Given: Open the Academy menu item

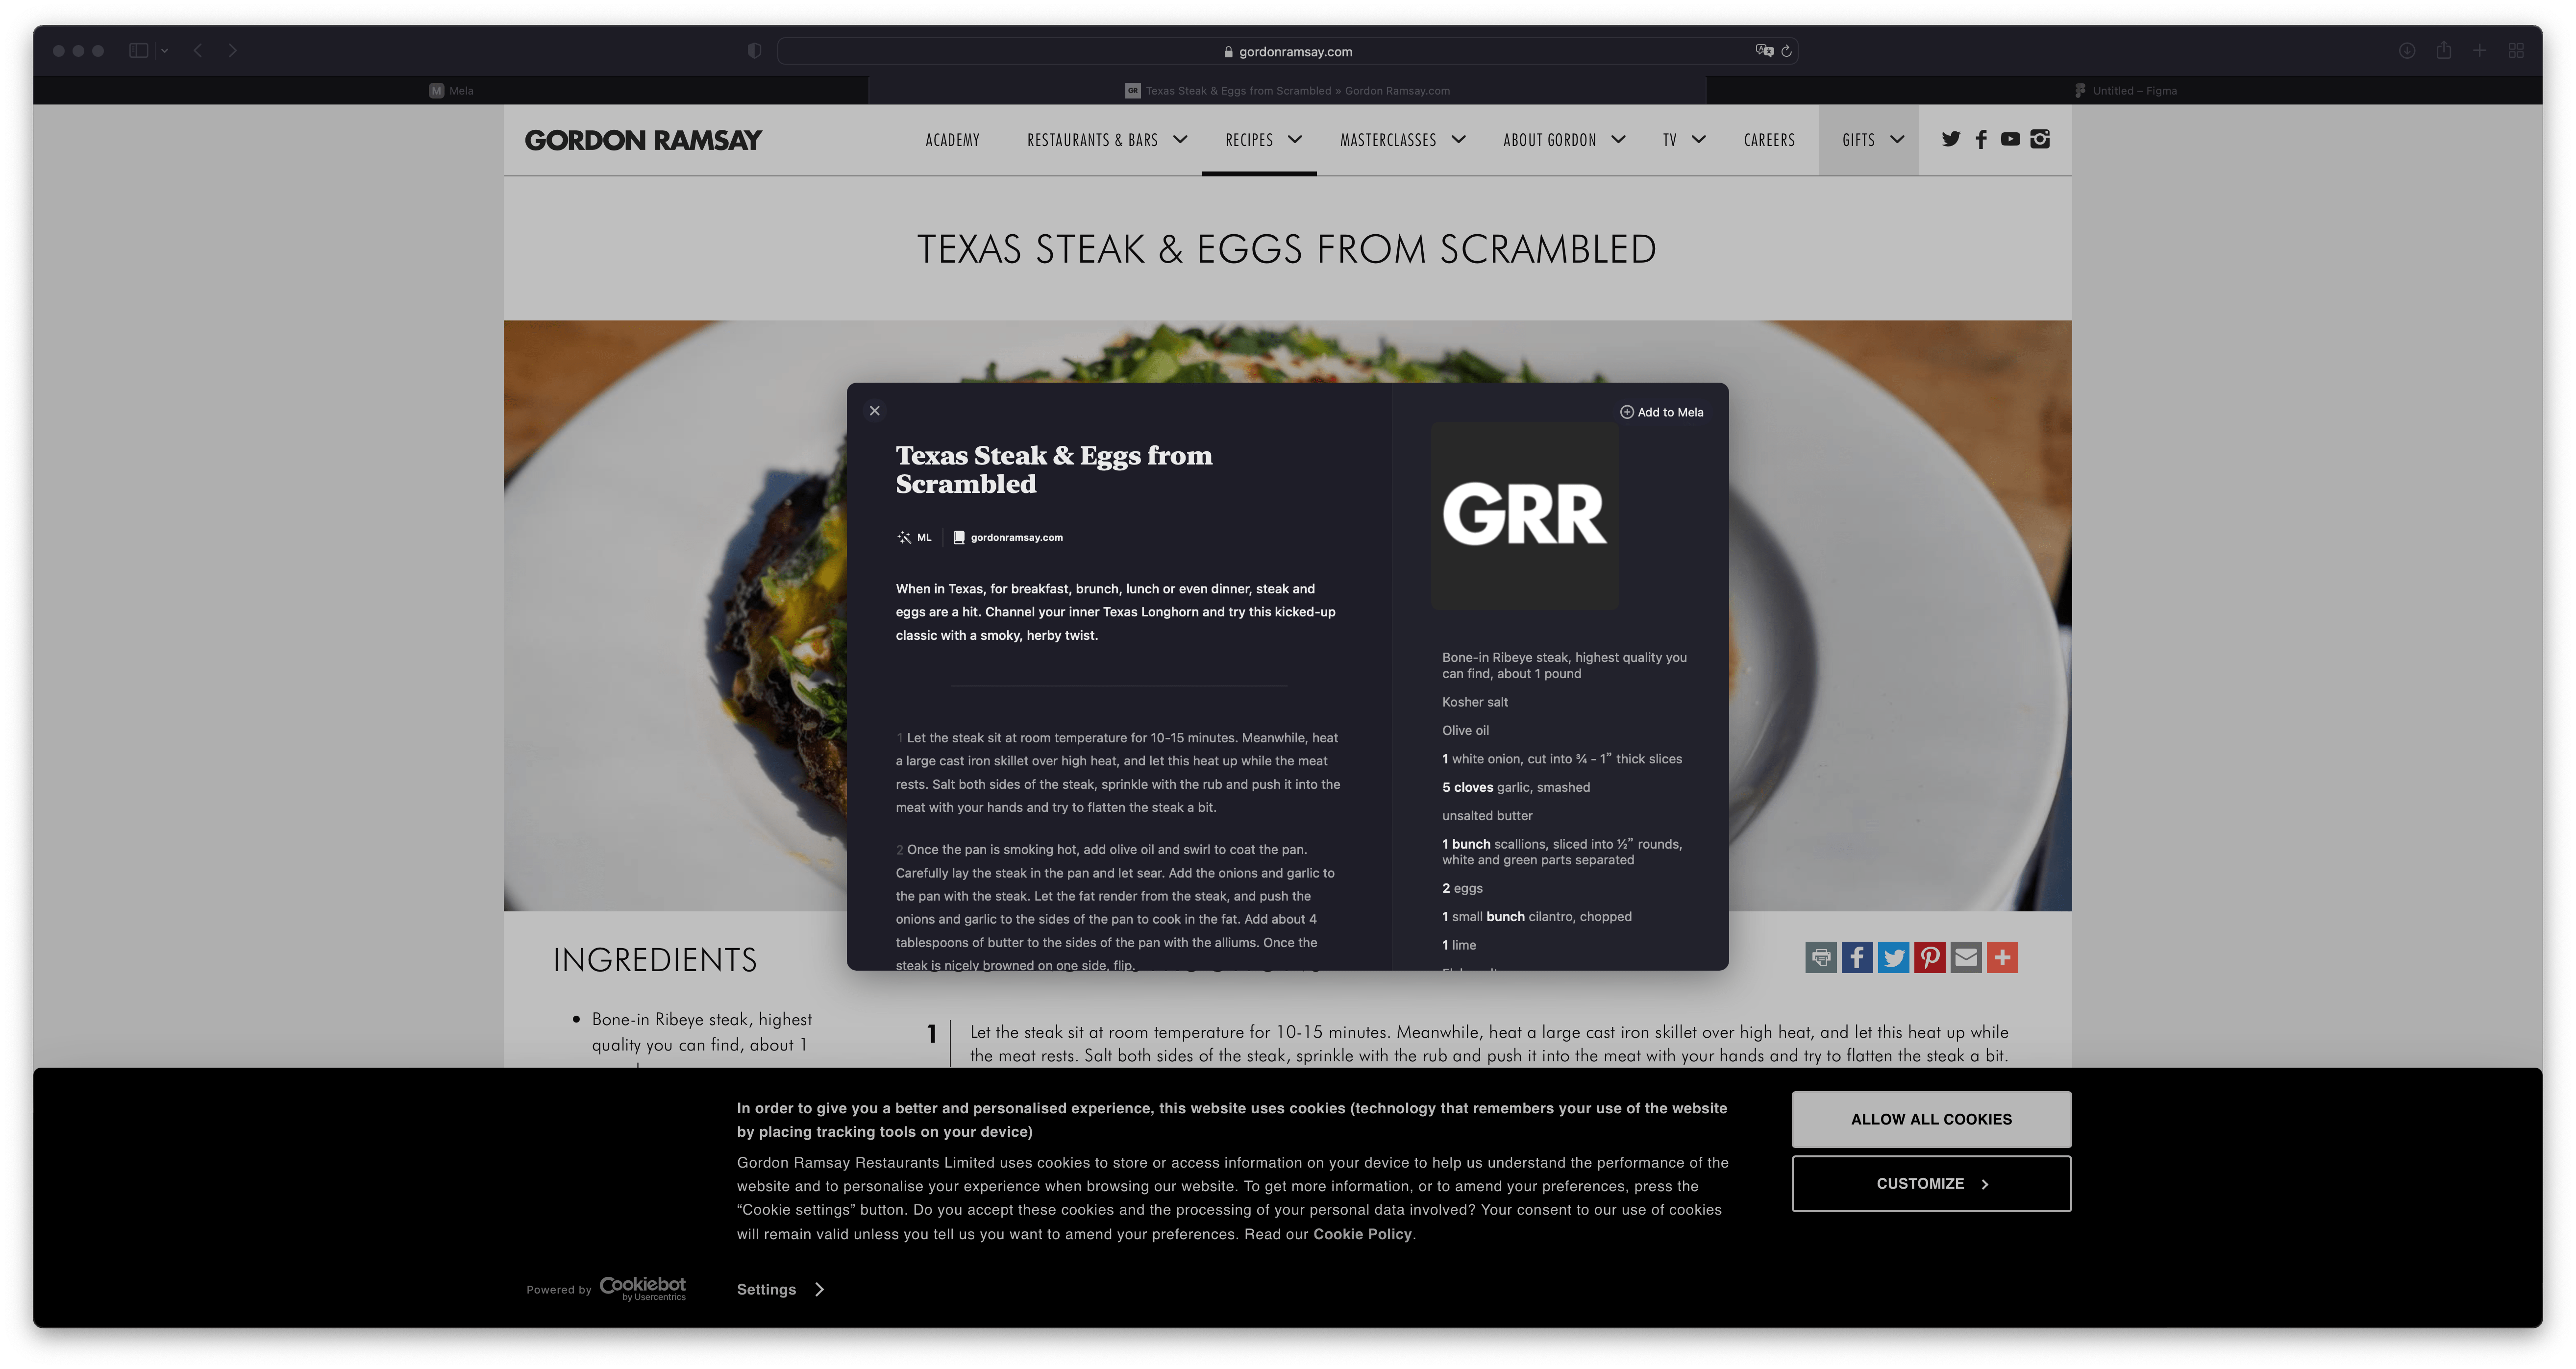Looking at the screenshot, I should 952,140.
